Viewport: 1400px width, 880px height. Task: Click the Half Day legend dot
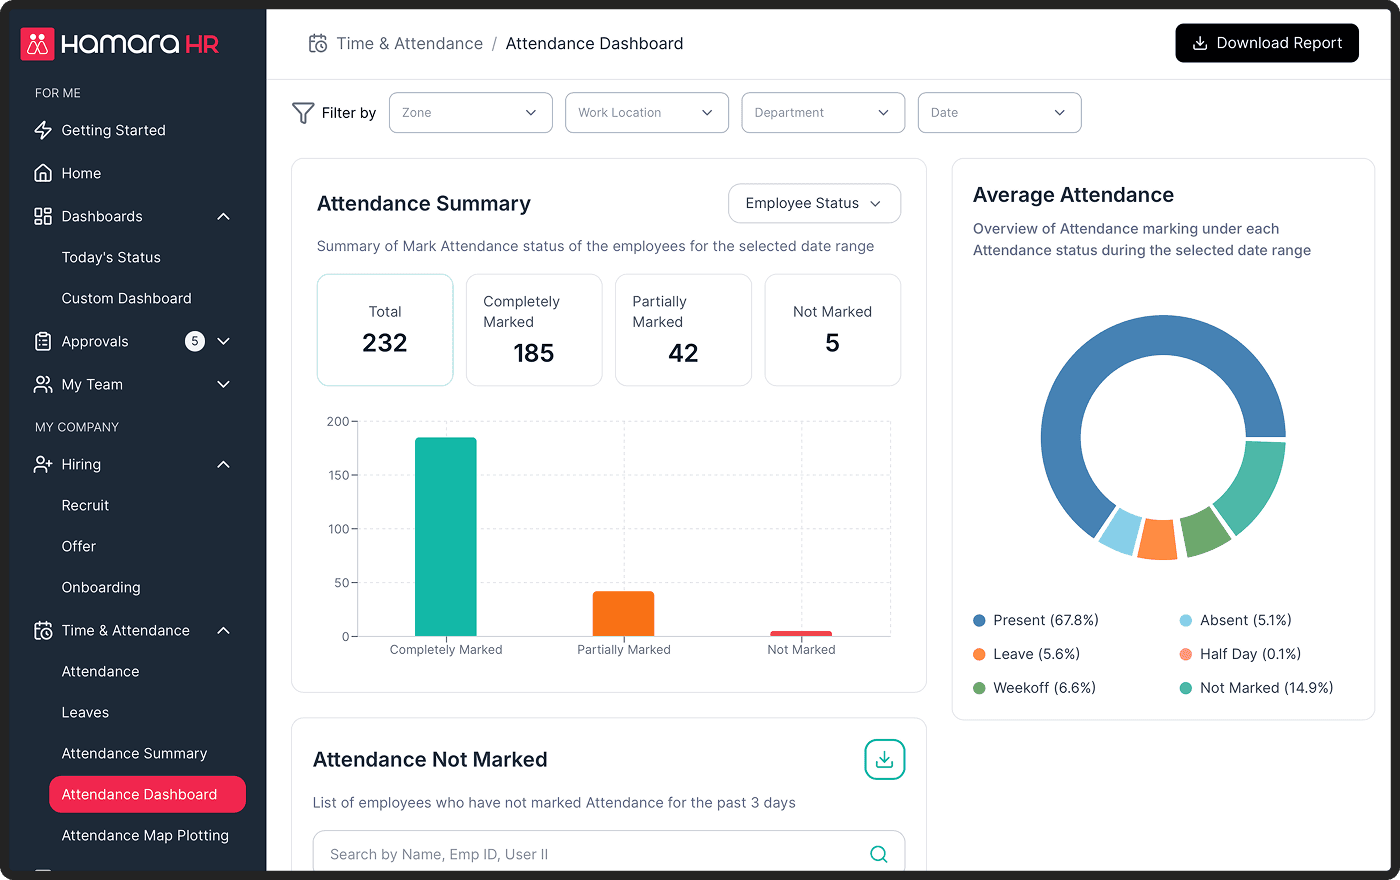coord(1186,654)
